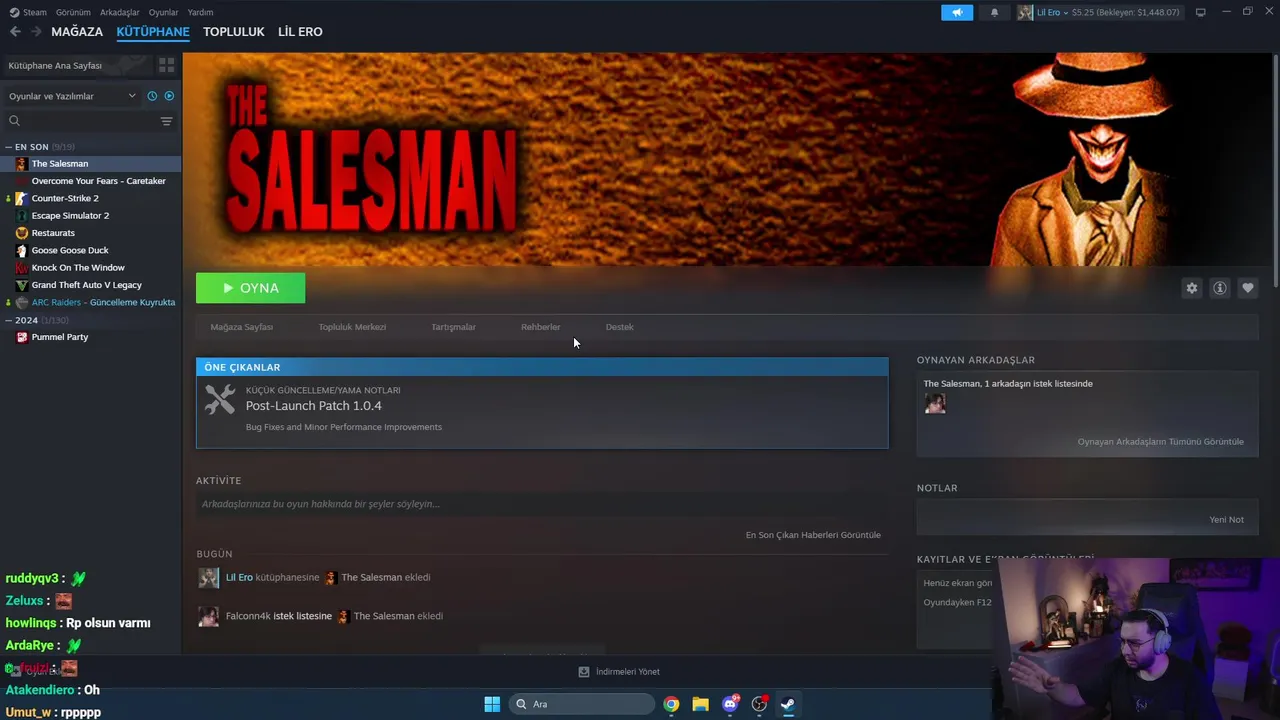The width and height of the screenshot is (1280, 720).
Task: Click the activity comment input field
Action: (x=541, y=504)
